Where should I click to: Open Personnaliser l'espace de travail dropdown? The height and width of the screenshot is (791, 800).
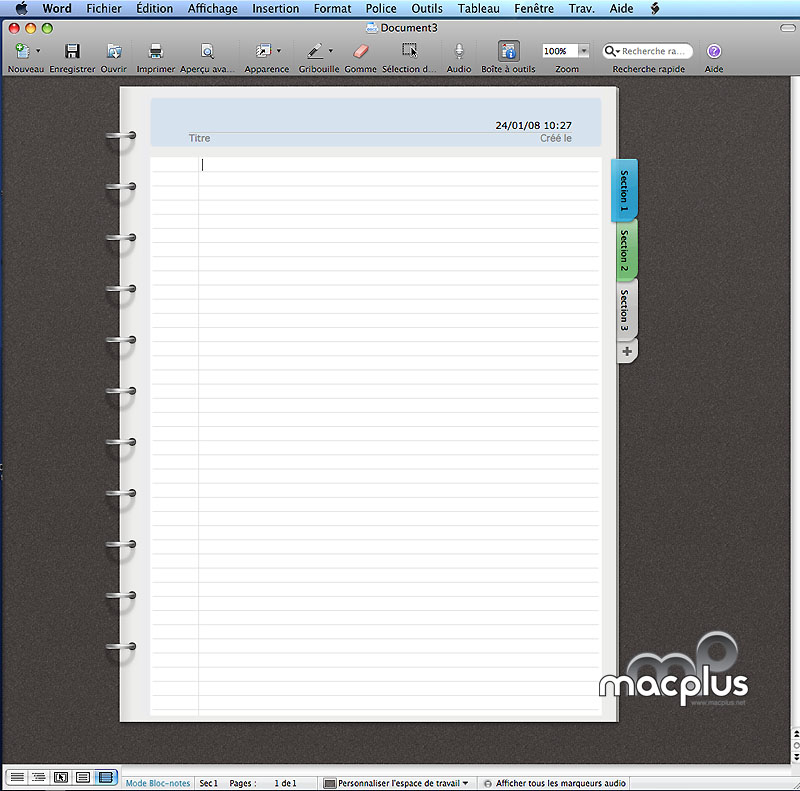point(396,783)
